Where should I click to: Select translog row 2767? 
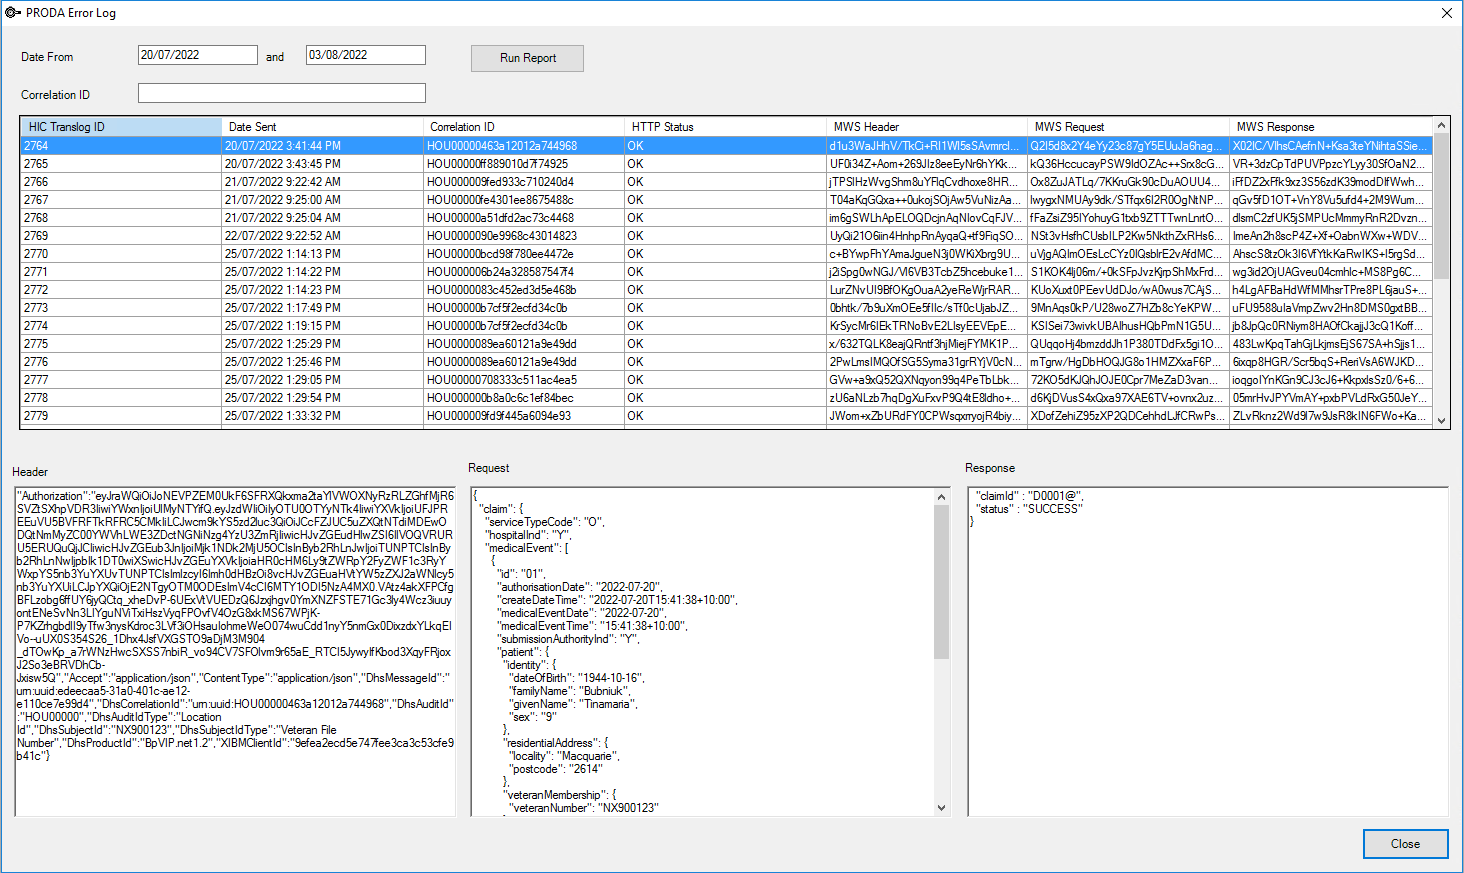click(x=726, y=200)
